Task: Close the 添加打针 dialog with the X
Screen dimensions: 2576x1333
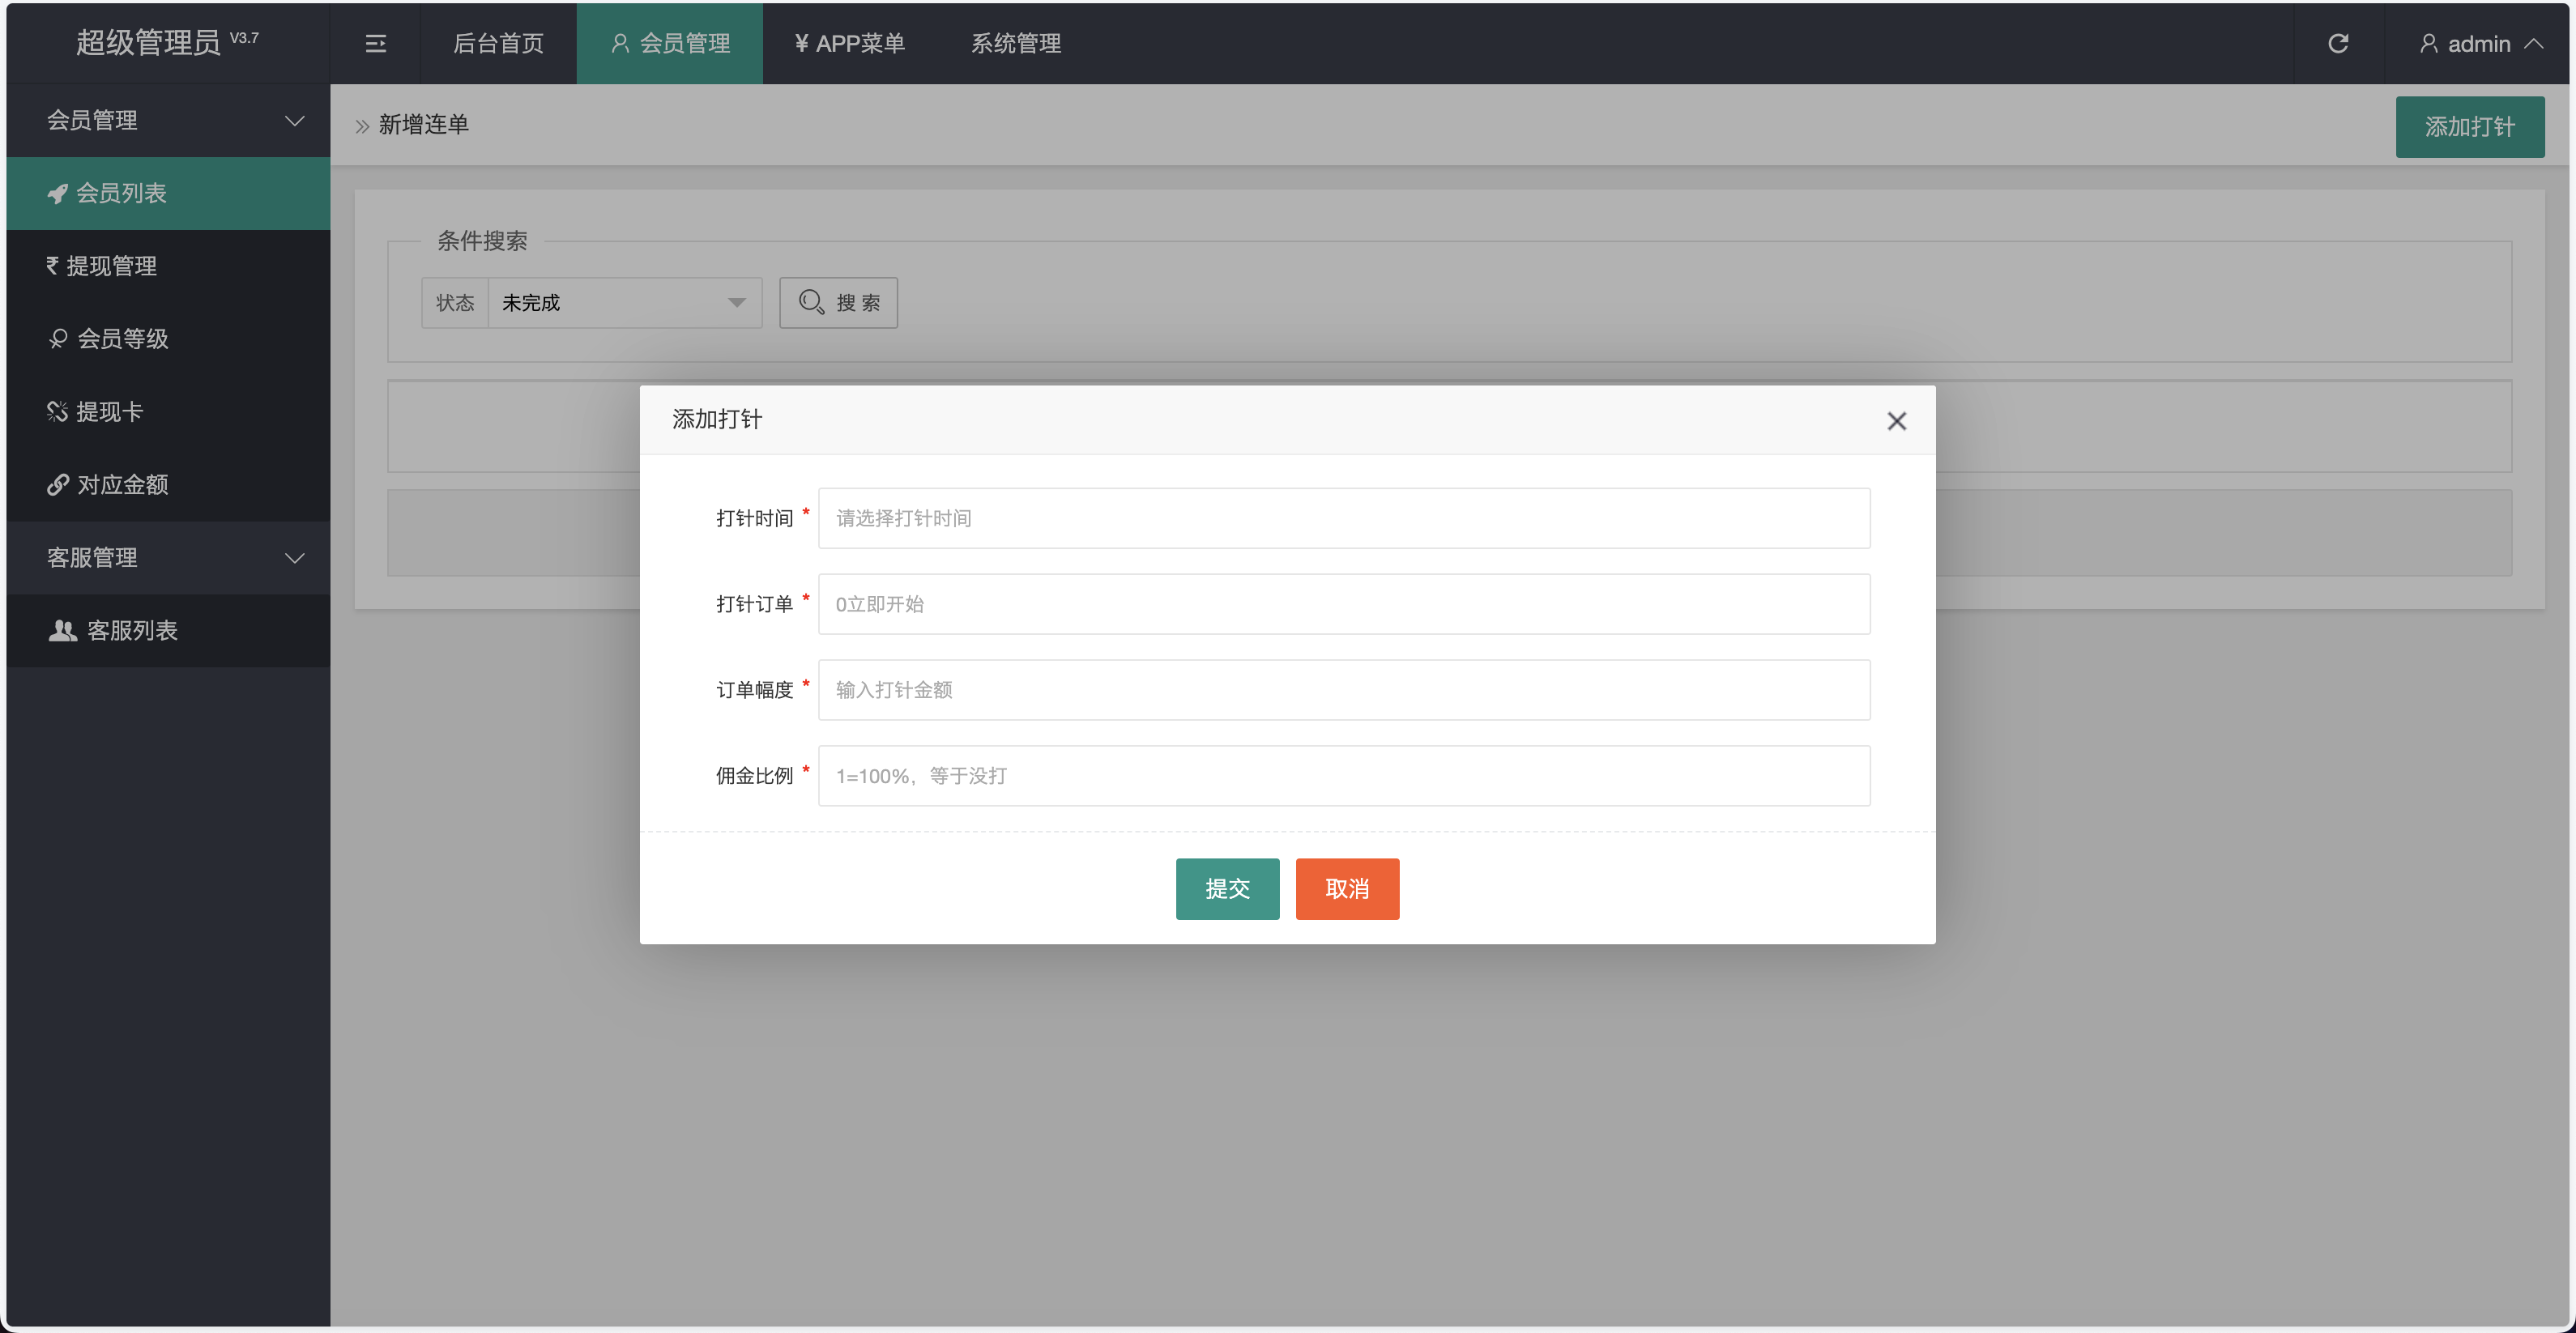Action: 1897,420
